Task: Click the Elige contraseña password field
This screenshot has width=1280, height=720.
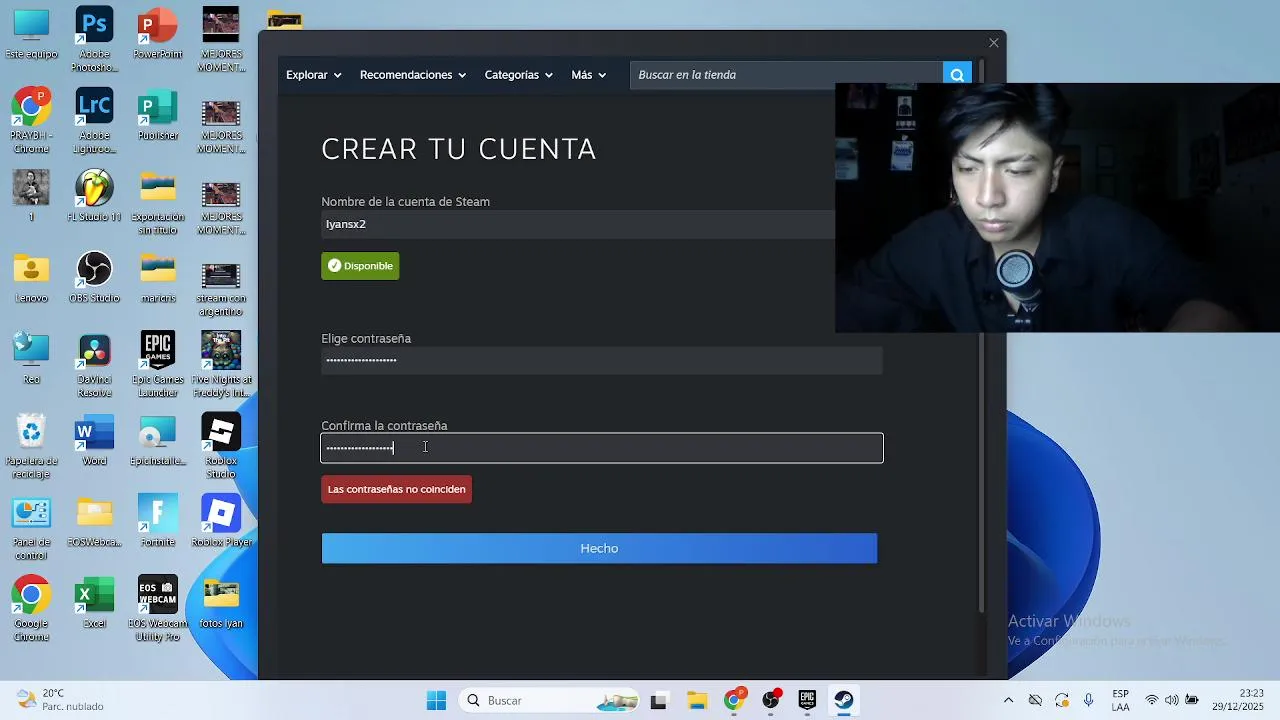Action: [x=601, y=360]
